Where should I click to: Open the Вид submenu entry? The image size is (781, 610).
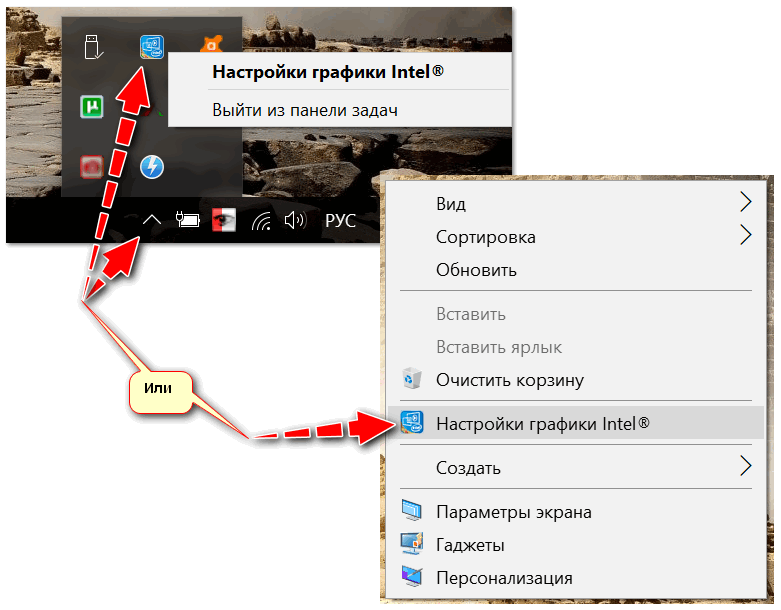576,204
